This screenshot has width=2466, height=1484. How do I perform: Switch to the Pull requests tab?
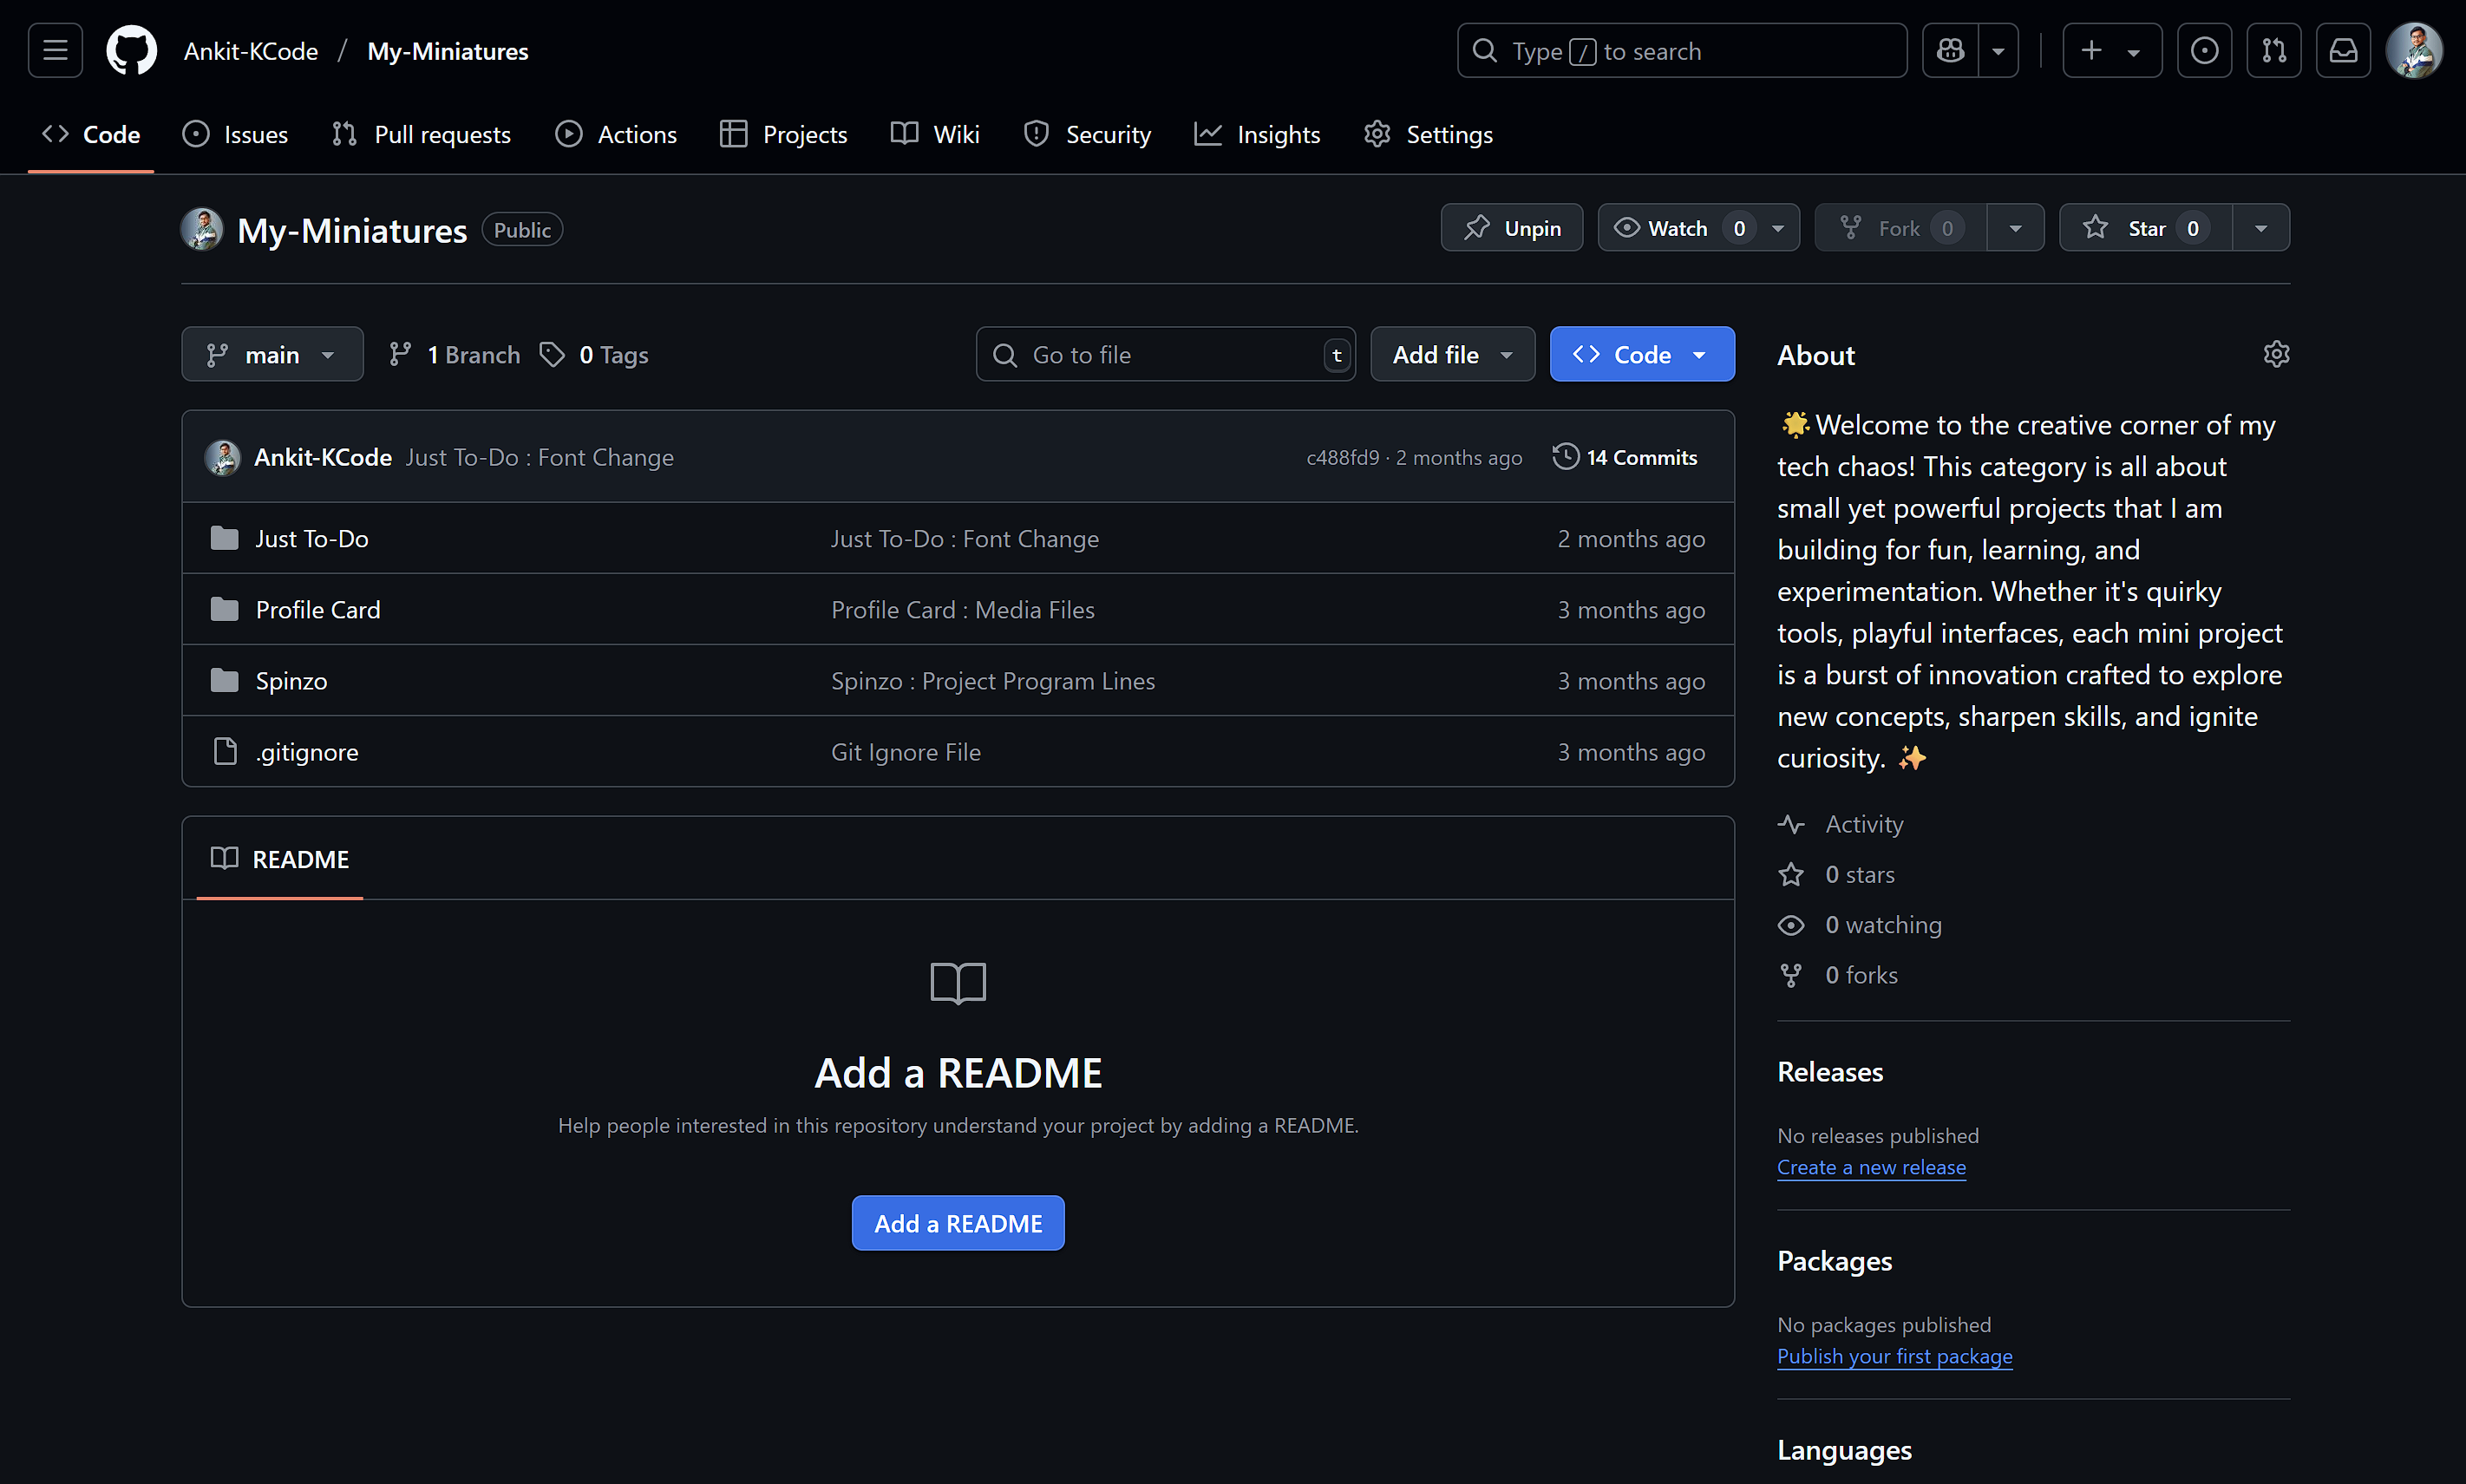point(421,134)
